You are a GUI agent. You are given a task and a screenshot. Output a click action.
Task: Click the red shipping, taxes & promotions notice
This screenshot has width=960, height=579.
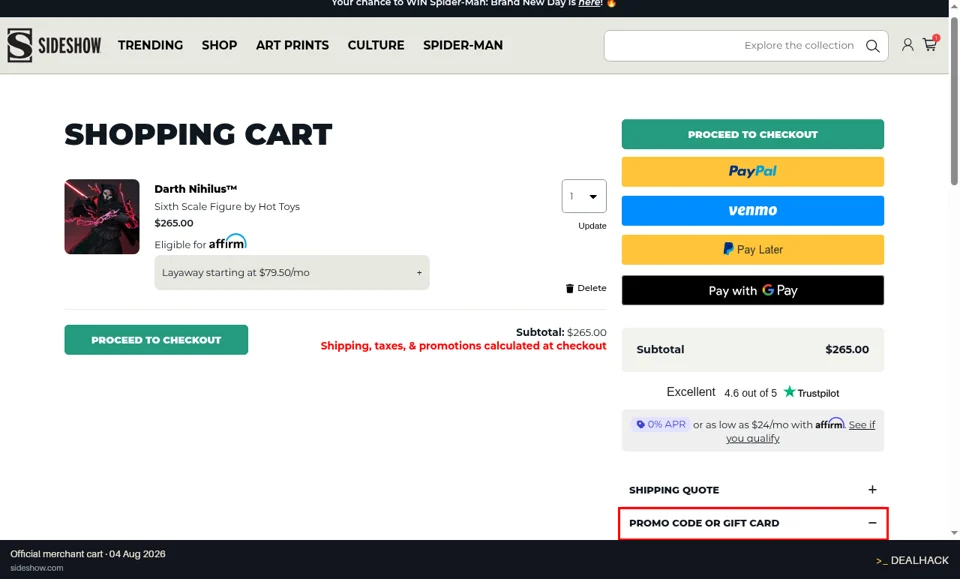[463, 346]
